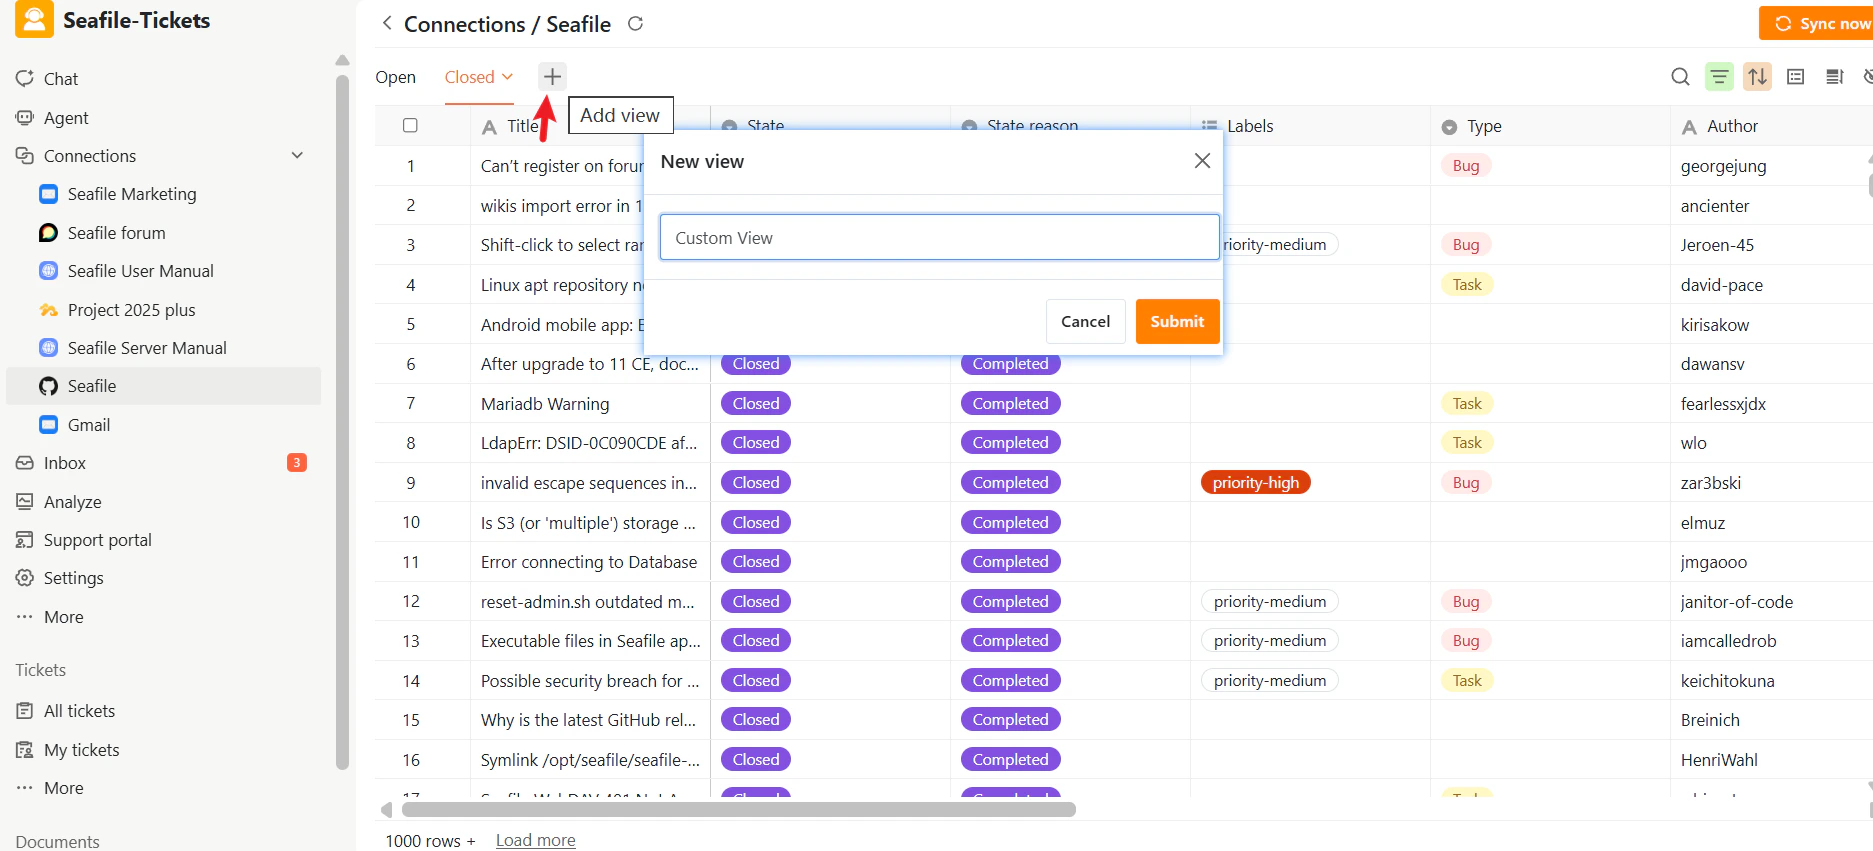Select Project 2025 plus connection
Image resolution: width=1873 pixels, height=851 pixels.
pos(131,310)
